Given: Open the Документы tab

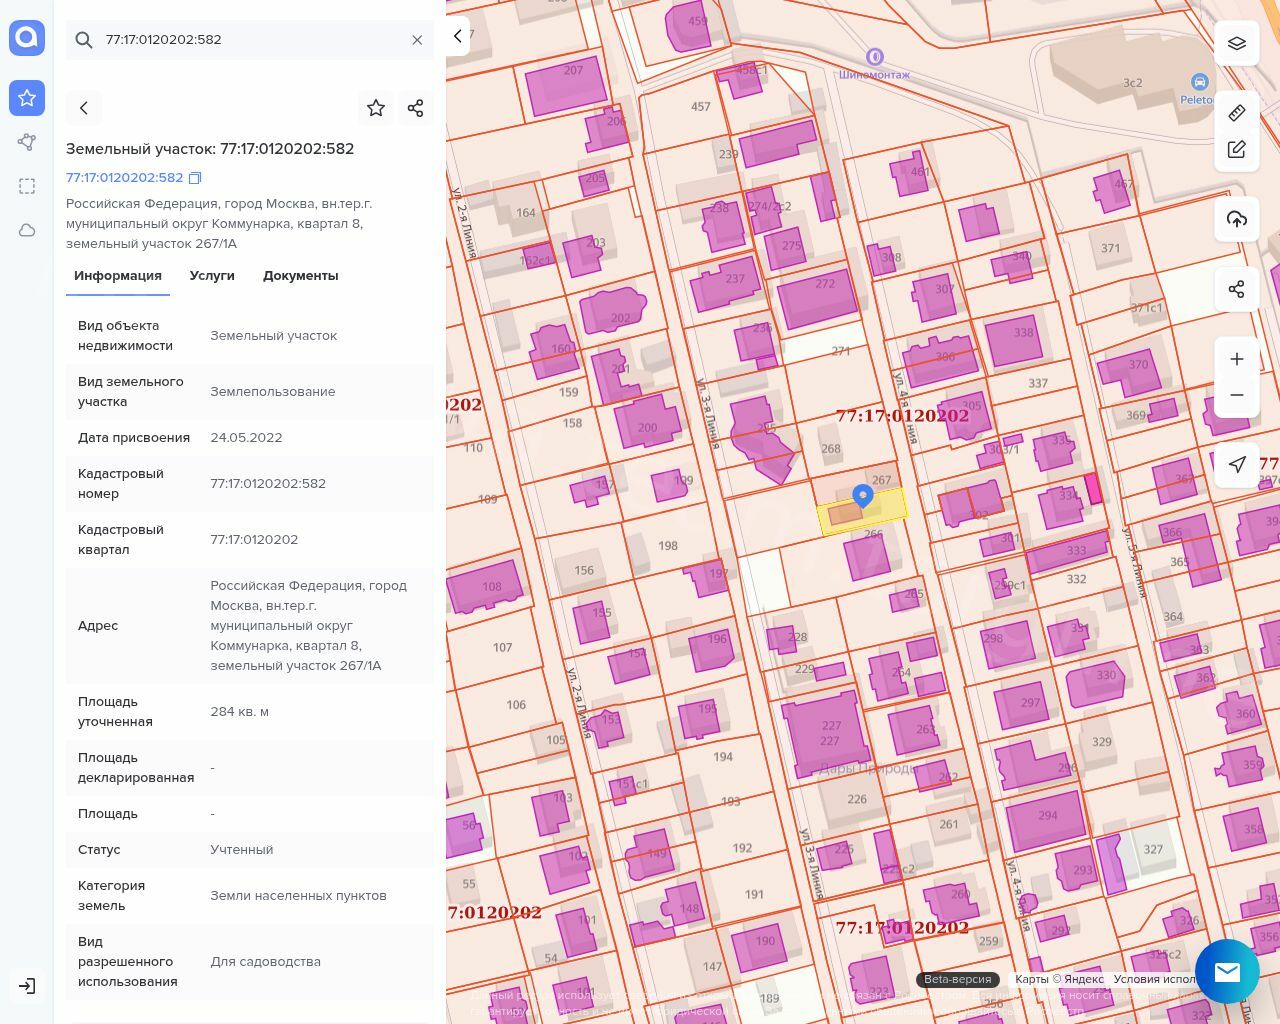Looking at the screenshot, I should [300, 276].
